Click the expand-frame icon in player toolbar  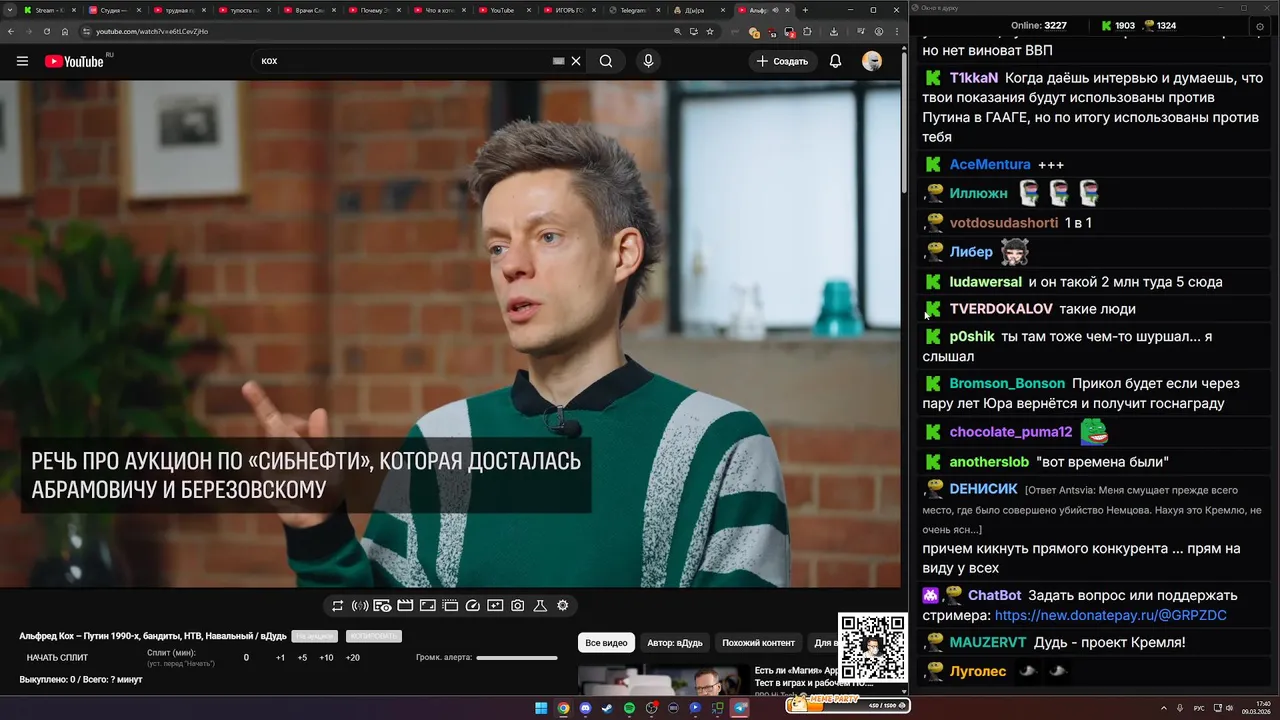coord(427,605)
